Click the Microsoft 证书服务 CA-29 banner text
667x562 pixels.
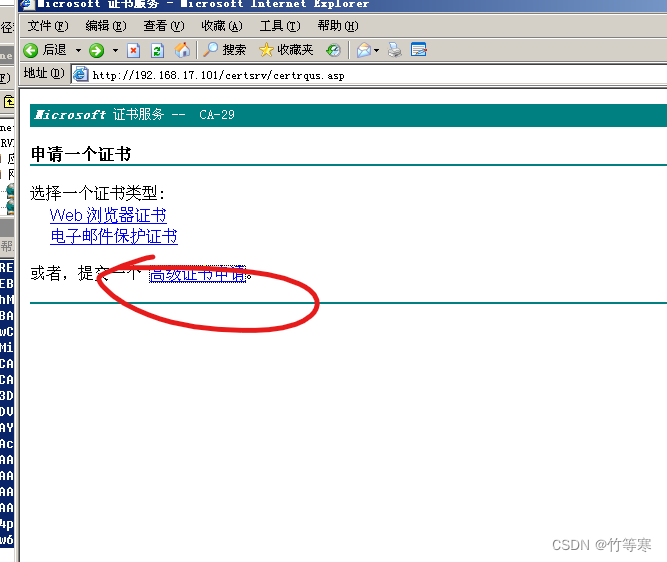coord(134,115)
